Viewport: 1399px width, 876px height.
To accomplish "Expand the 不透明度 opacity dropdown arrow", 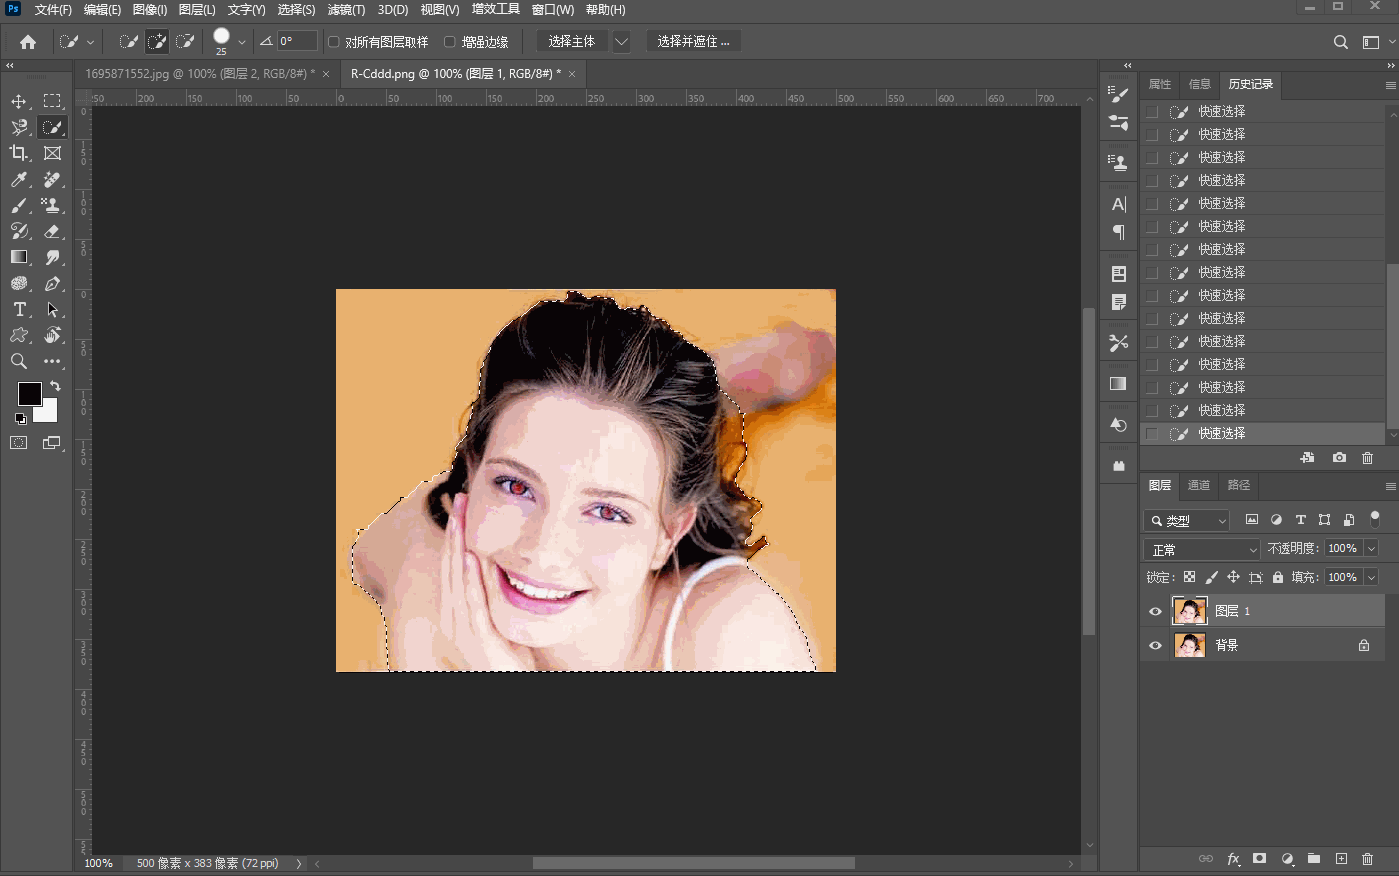I will point(1371,548).
